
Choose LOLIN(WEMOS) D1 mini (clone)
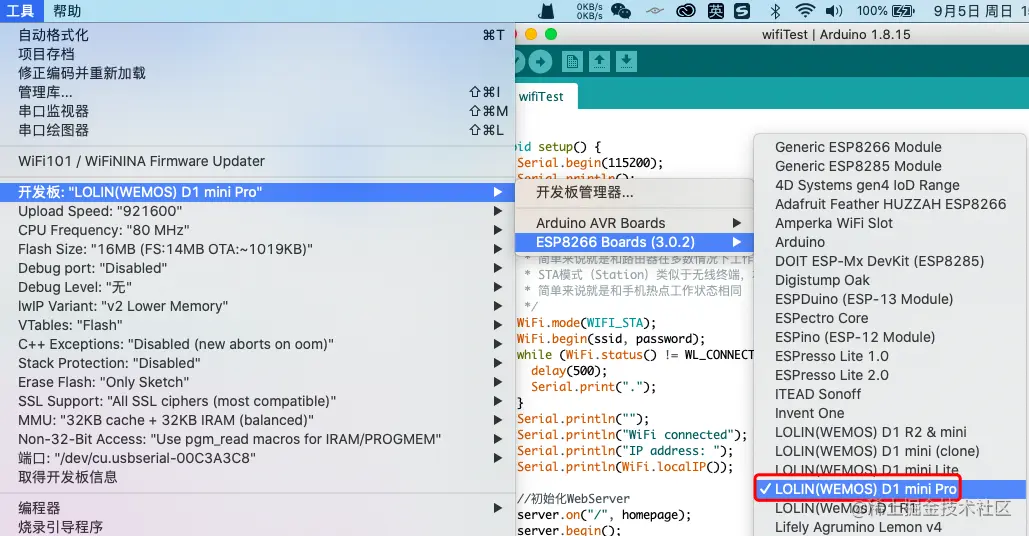pyautogui.click(x=890, y=451)
